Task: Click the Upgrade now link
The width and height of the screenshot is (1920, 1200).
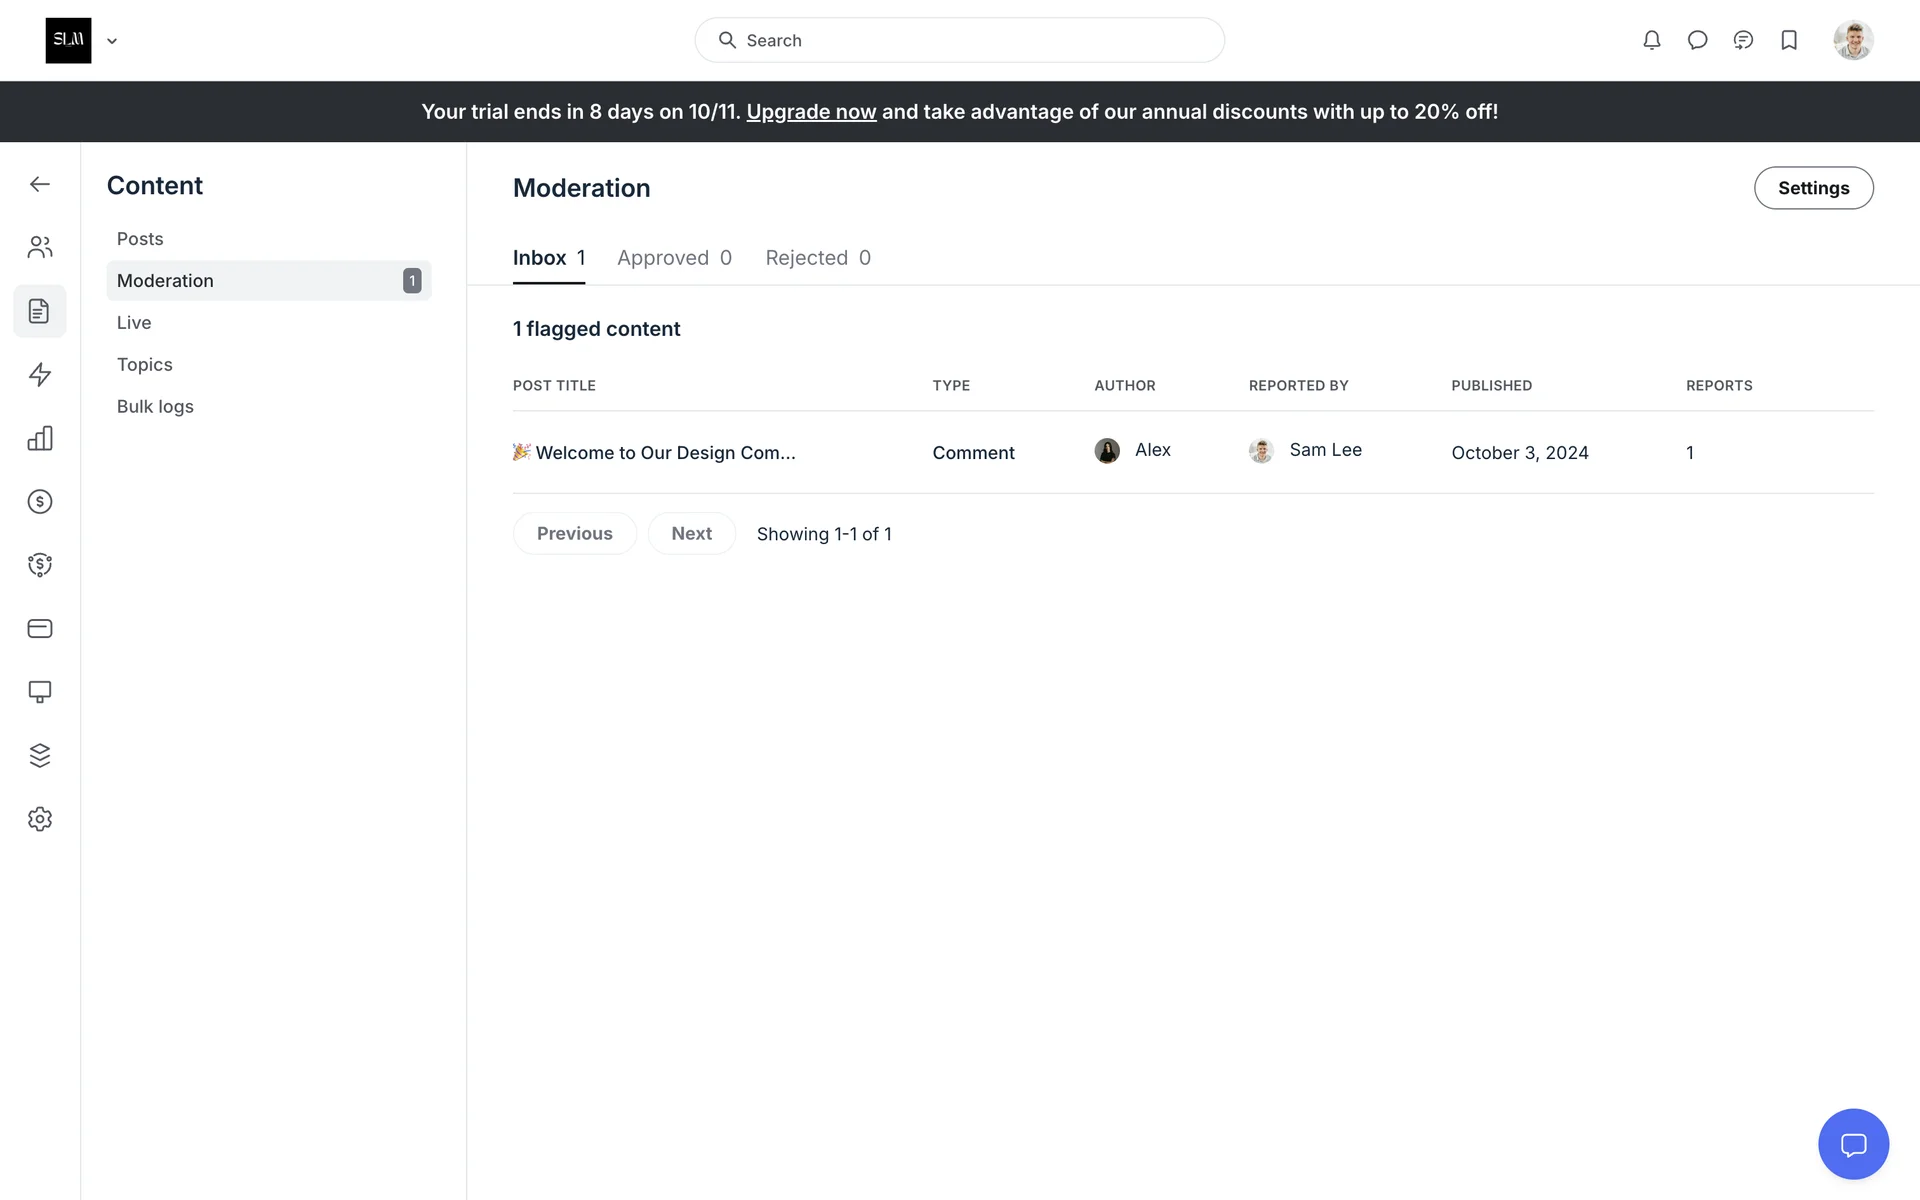Action: click(811, 112)
